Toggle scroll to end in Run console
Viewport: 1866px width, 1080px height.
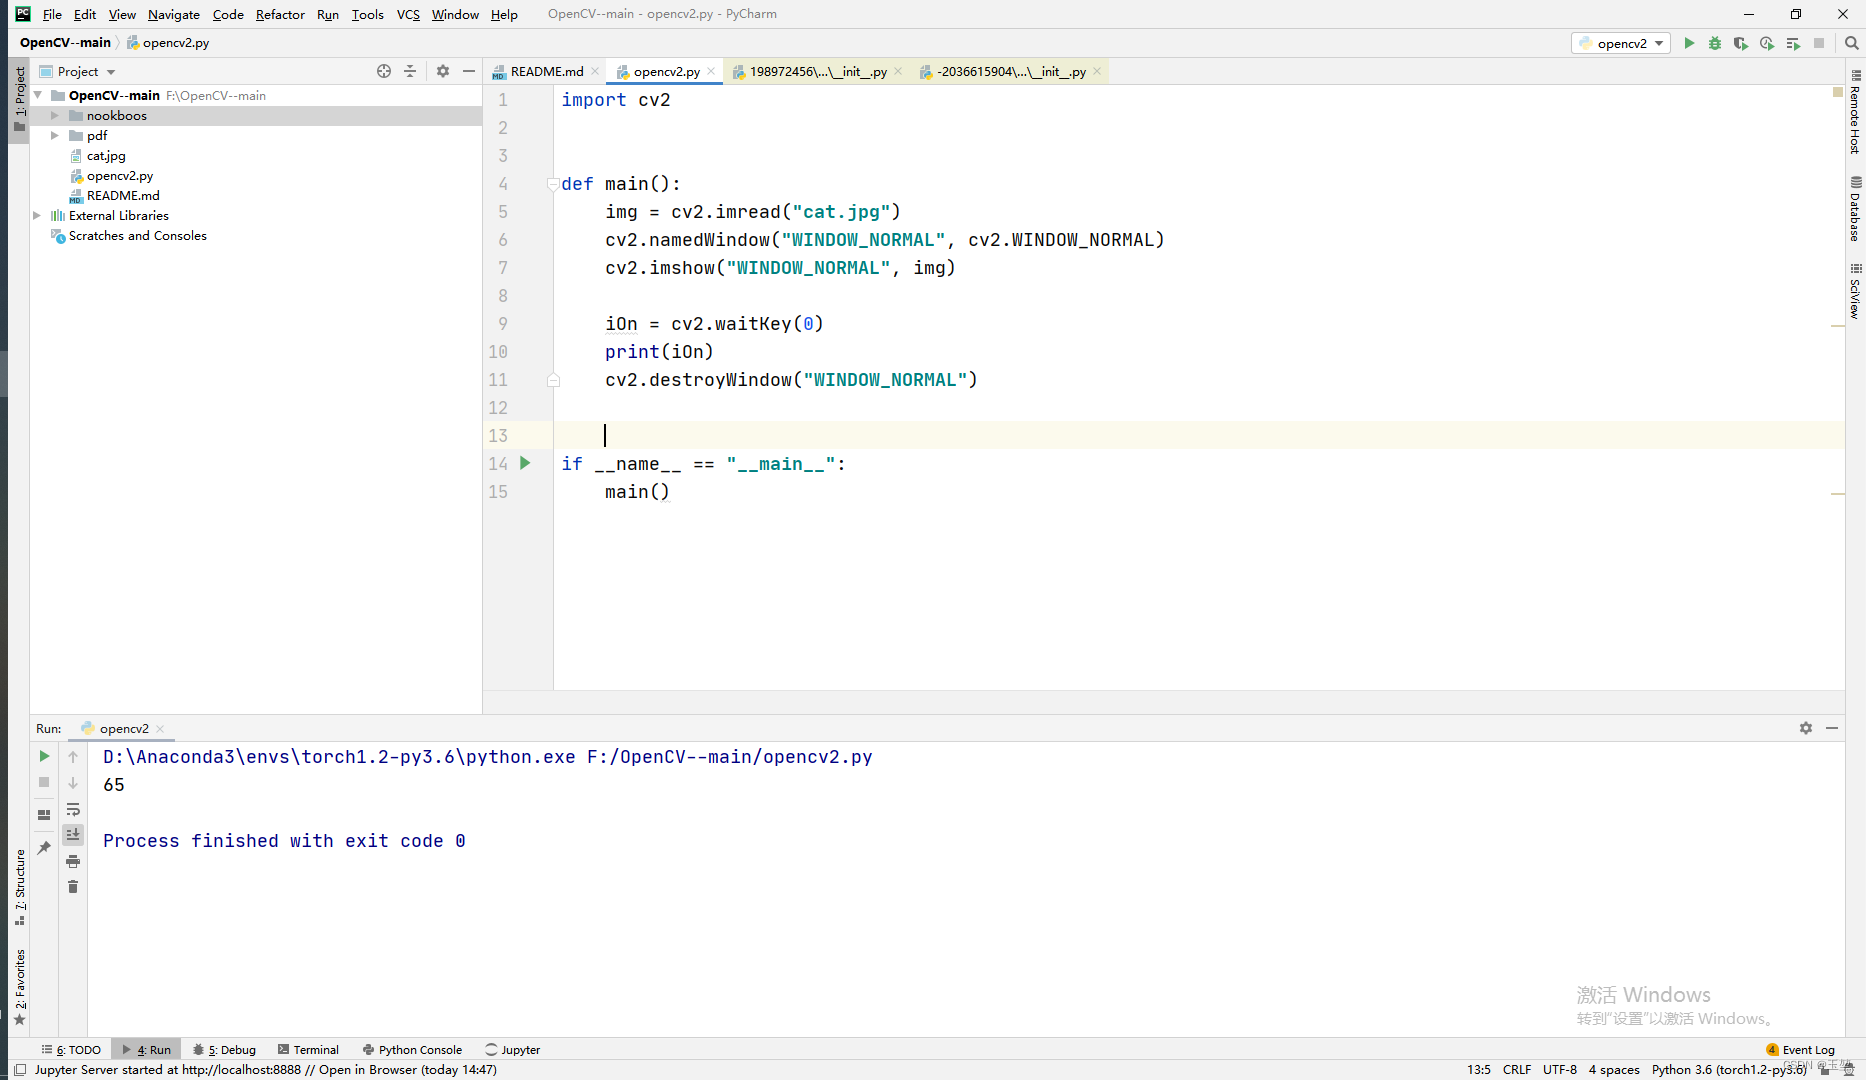click(x=73, y=834)
